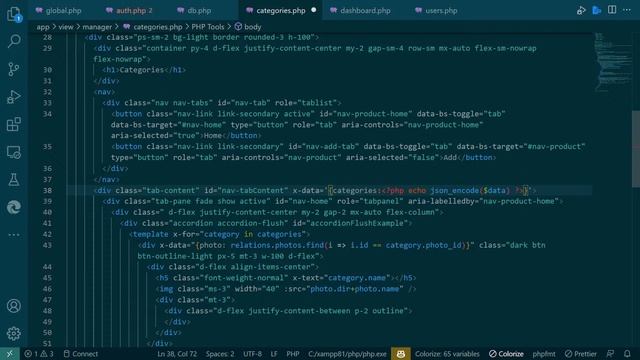Screen dimensions: 640x360
Task: Click the 'body' breadcrumb
Action: click(x=252, y=27)
